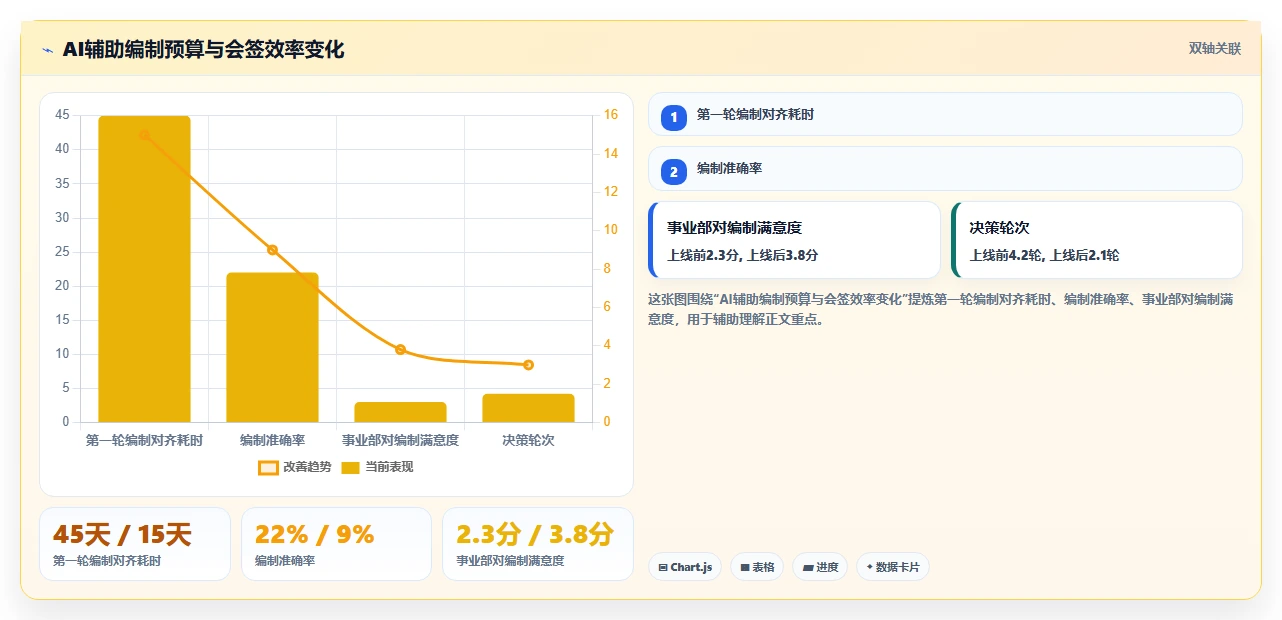
Task: Click the icon in the 表格 tag
Action: click(x=745, y=568)
